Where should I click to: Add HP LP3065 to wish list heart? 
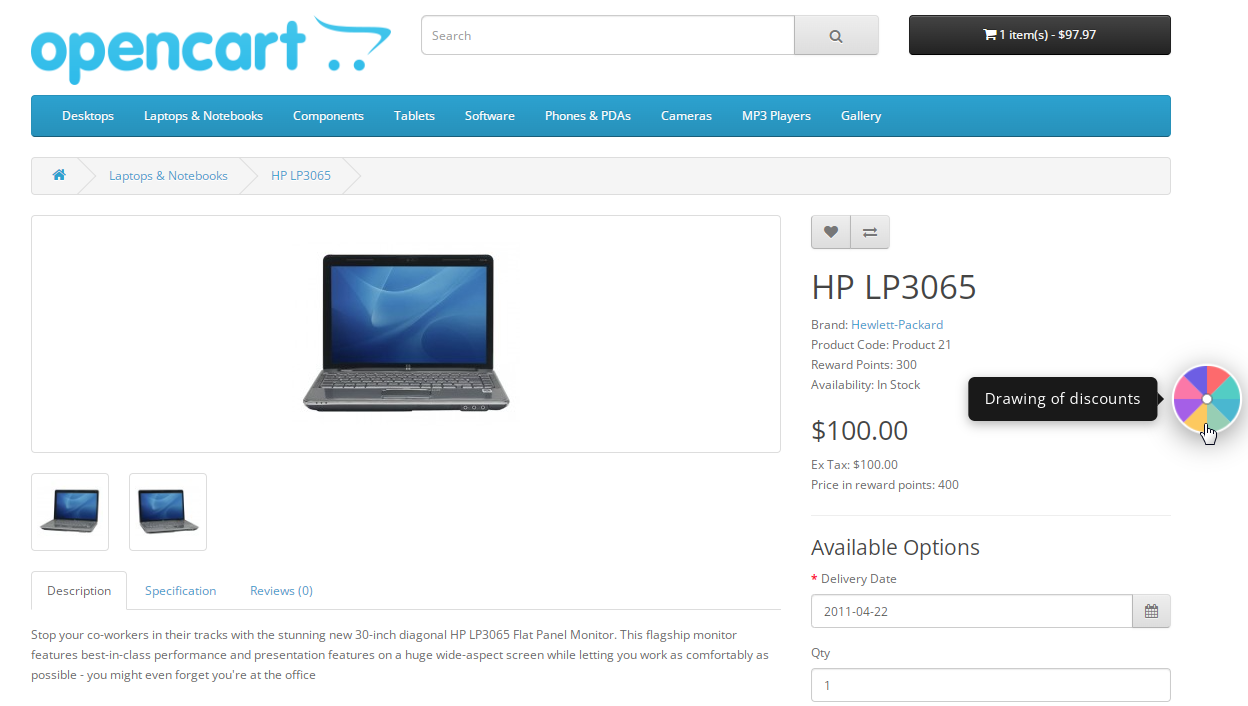click(x=831, y=232)
